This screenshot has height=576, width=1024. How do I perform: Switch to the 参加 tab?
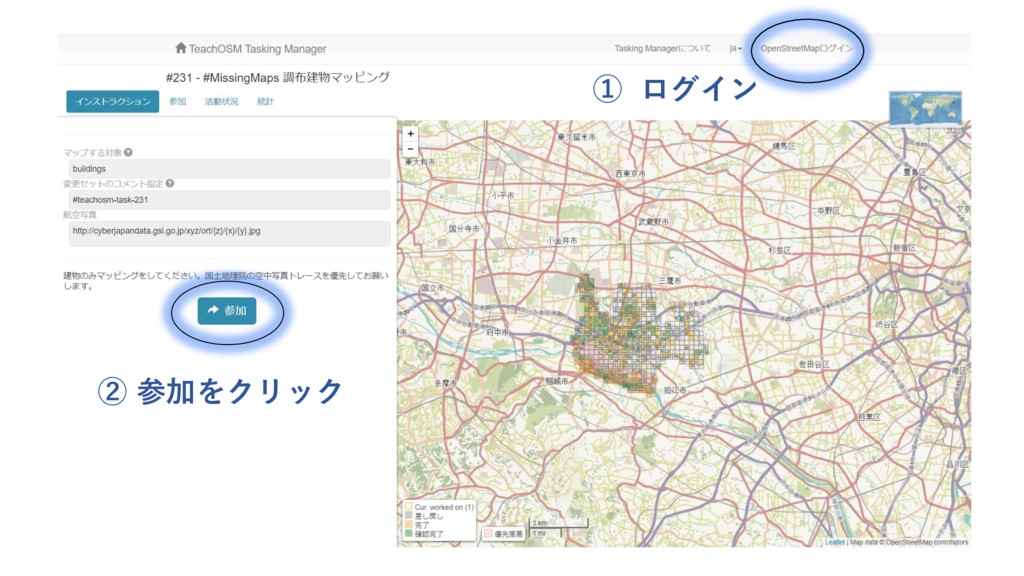(178, 101)
